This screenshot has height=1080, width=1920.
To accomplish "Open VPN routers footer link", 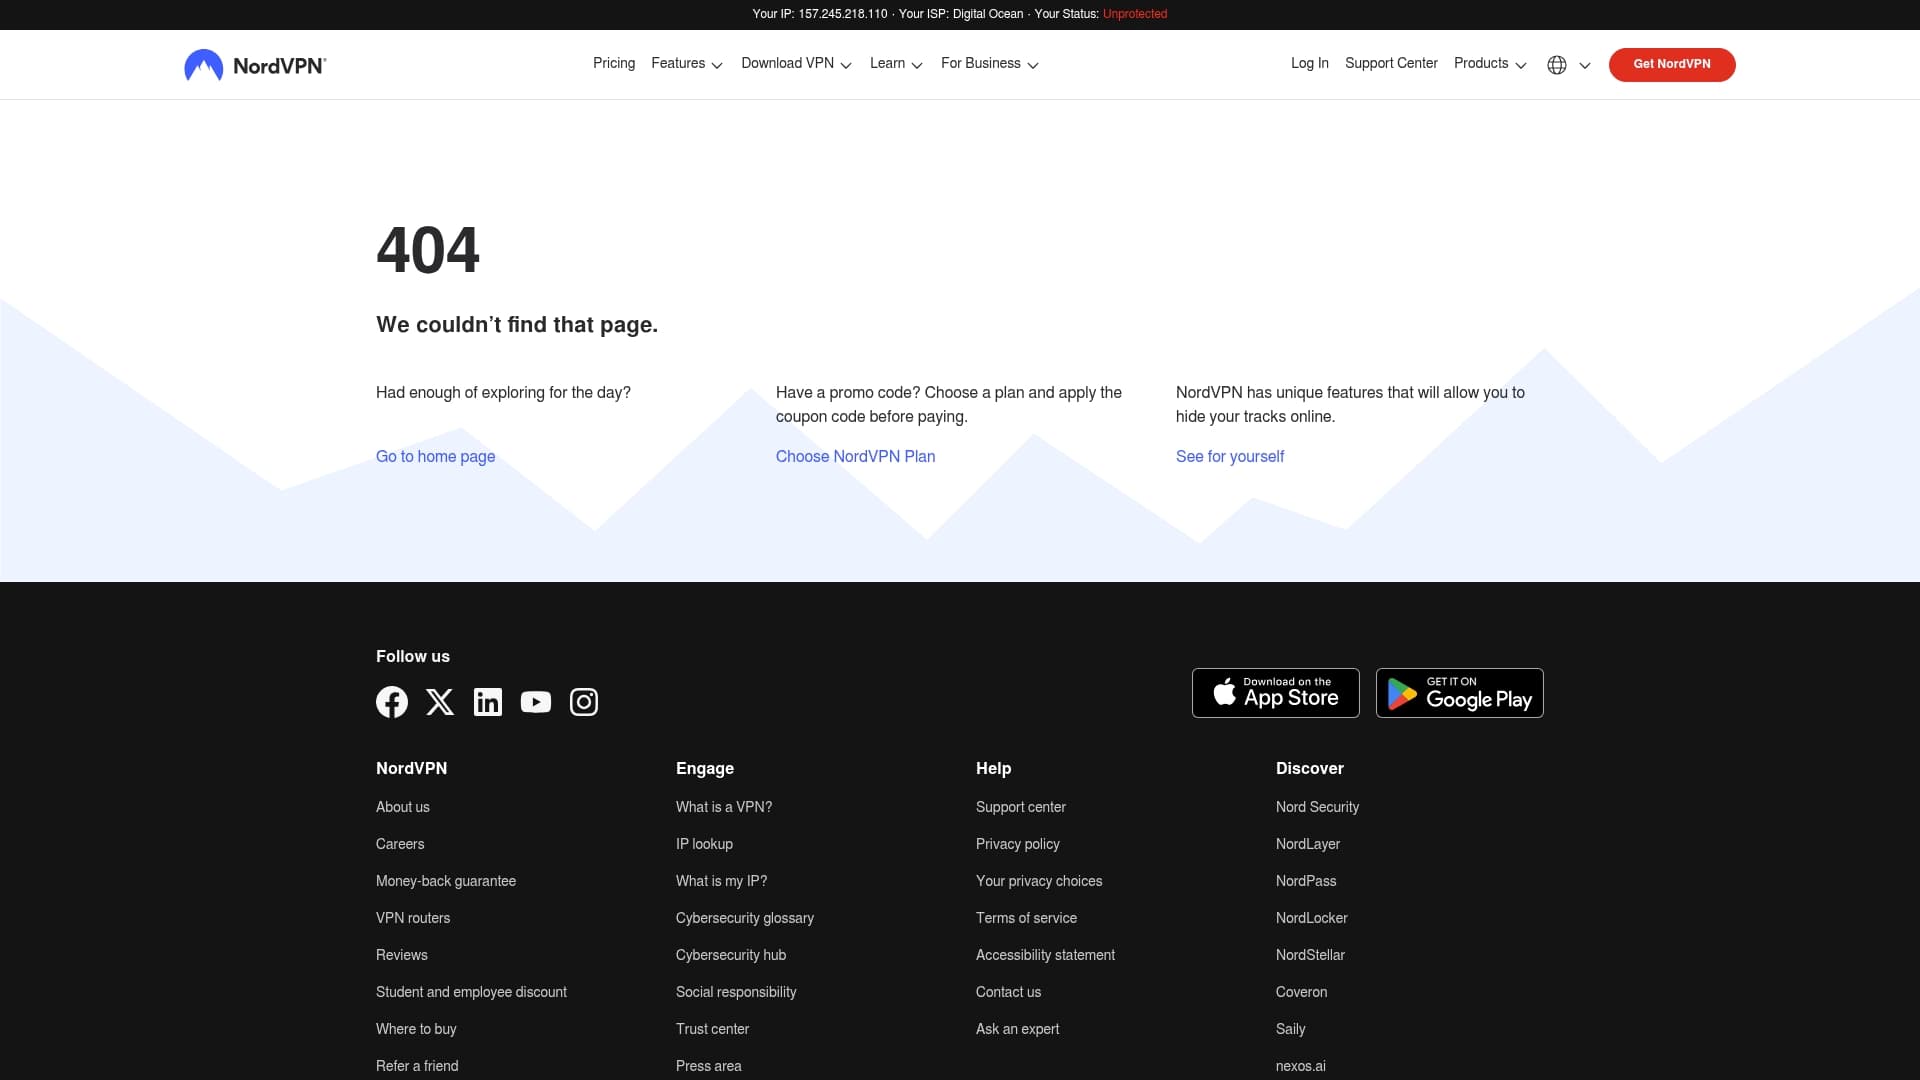I will (x=413, y=918).
